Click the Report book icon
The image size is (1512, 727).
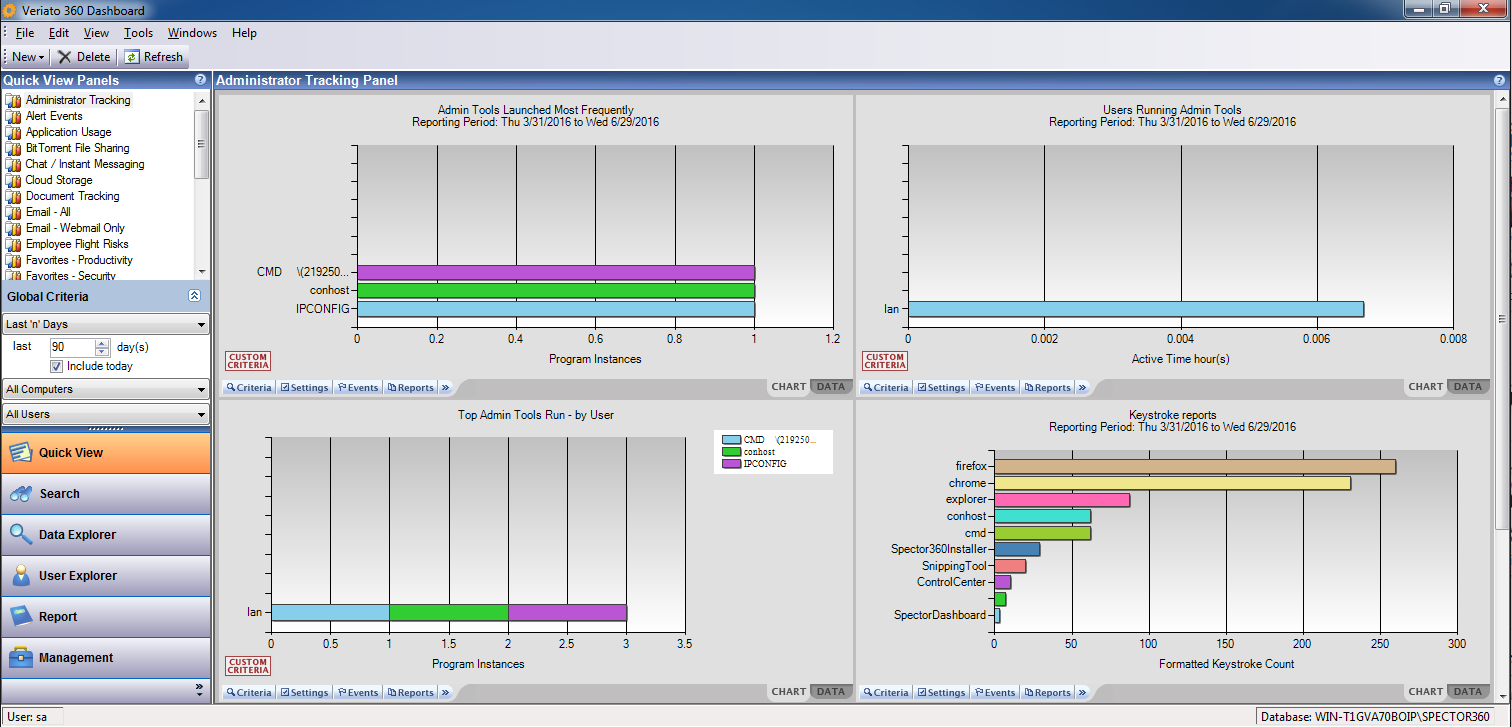(x=21, y=617)
